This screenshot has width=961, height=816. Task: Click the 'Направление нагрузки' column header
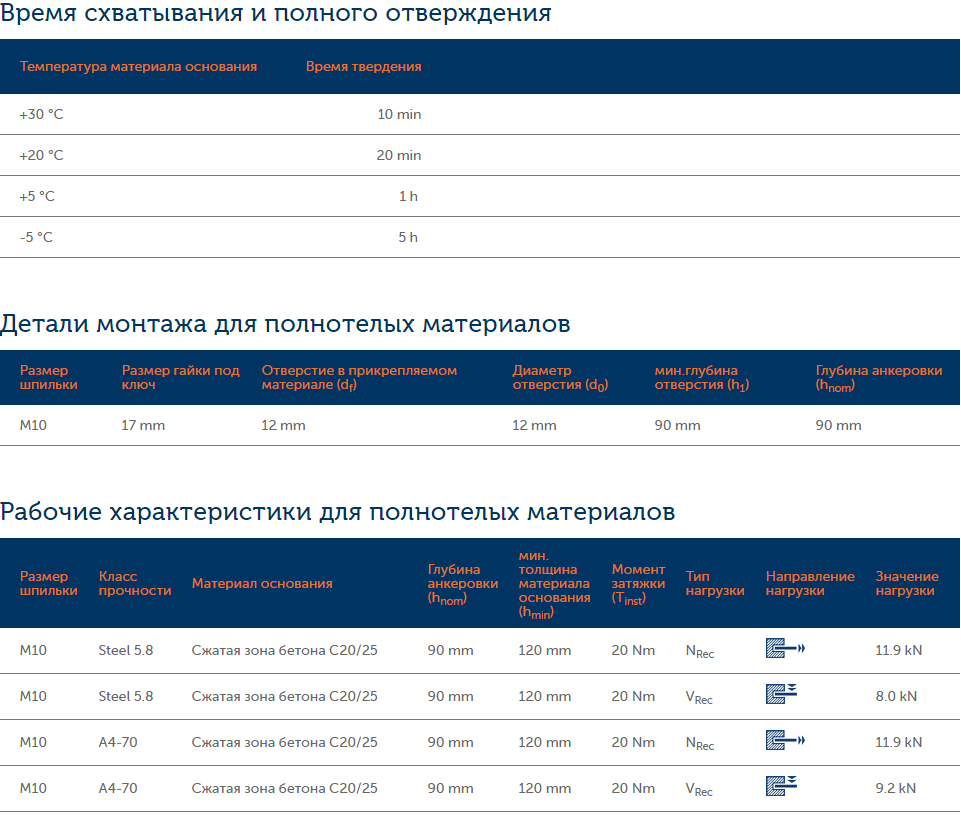[810, 583]
